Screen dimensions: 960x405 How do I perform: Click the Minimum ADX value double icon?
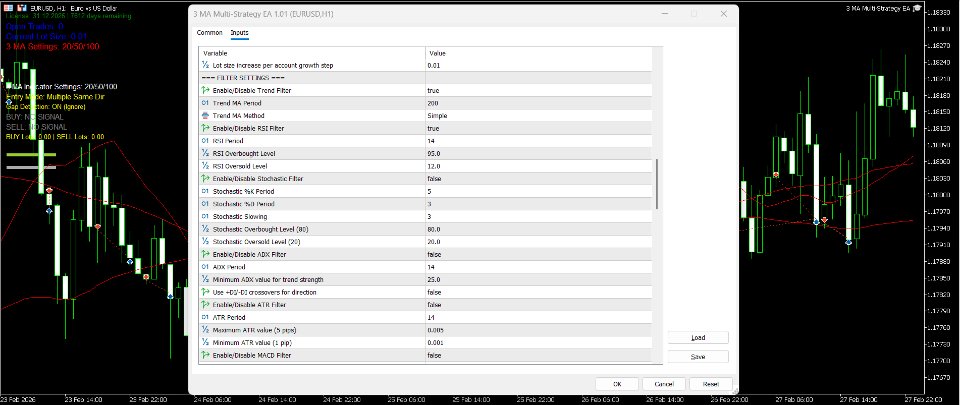[x=205, y=280]
